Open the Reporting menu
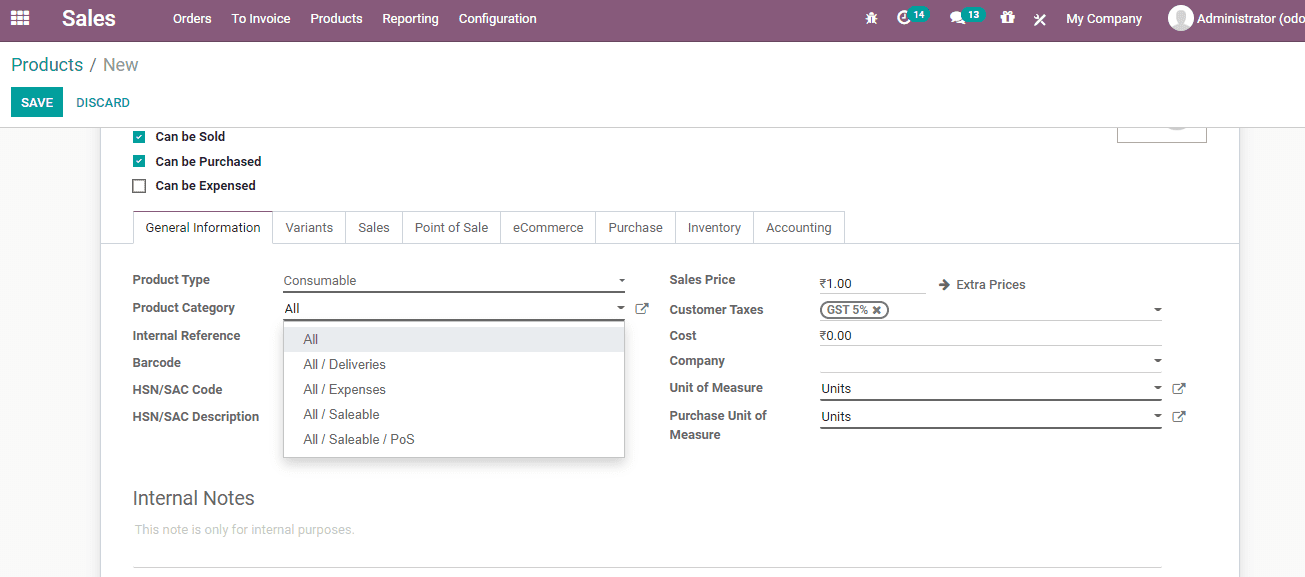The image size is (1305, 577). point(410,18)
